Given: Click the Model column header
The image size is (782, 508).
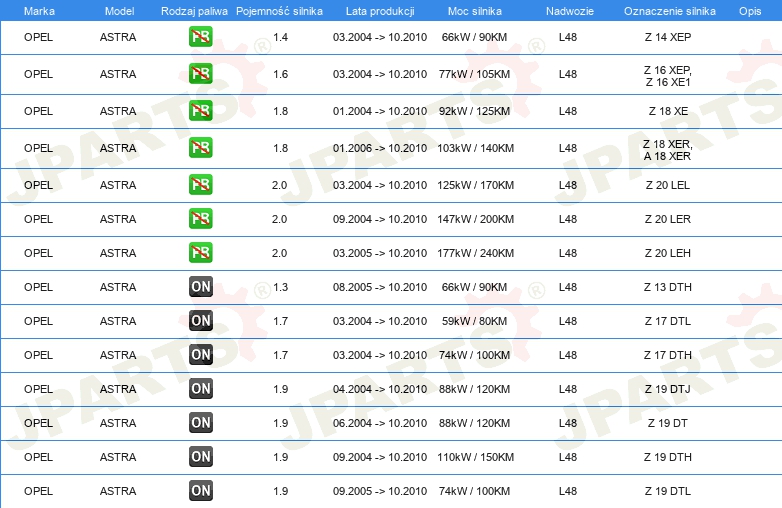Looking at the screenshot, I should pos(119,11).
